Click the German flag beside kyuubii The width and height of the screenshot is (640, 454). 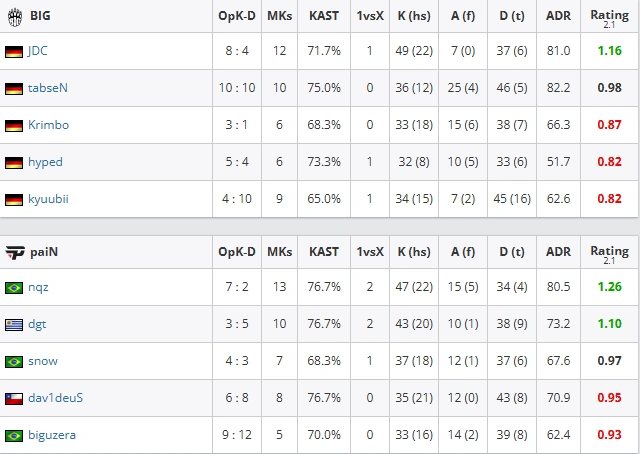[x=14, y=200]
